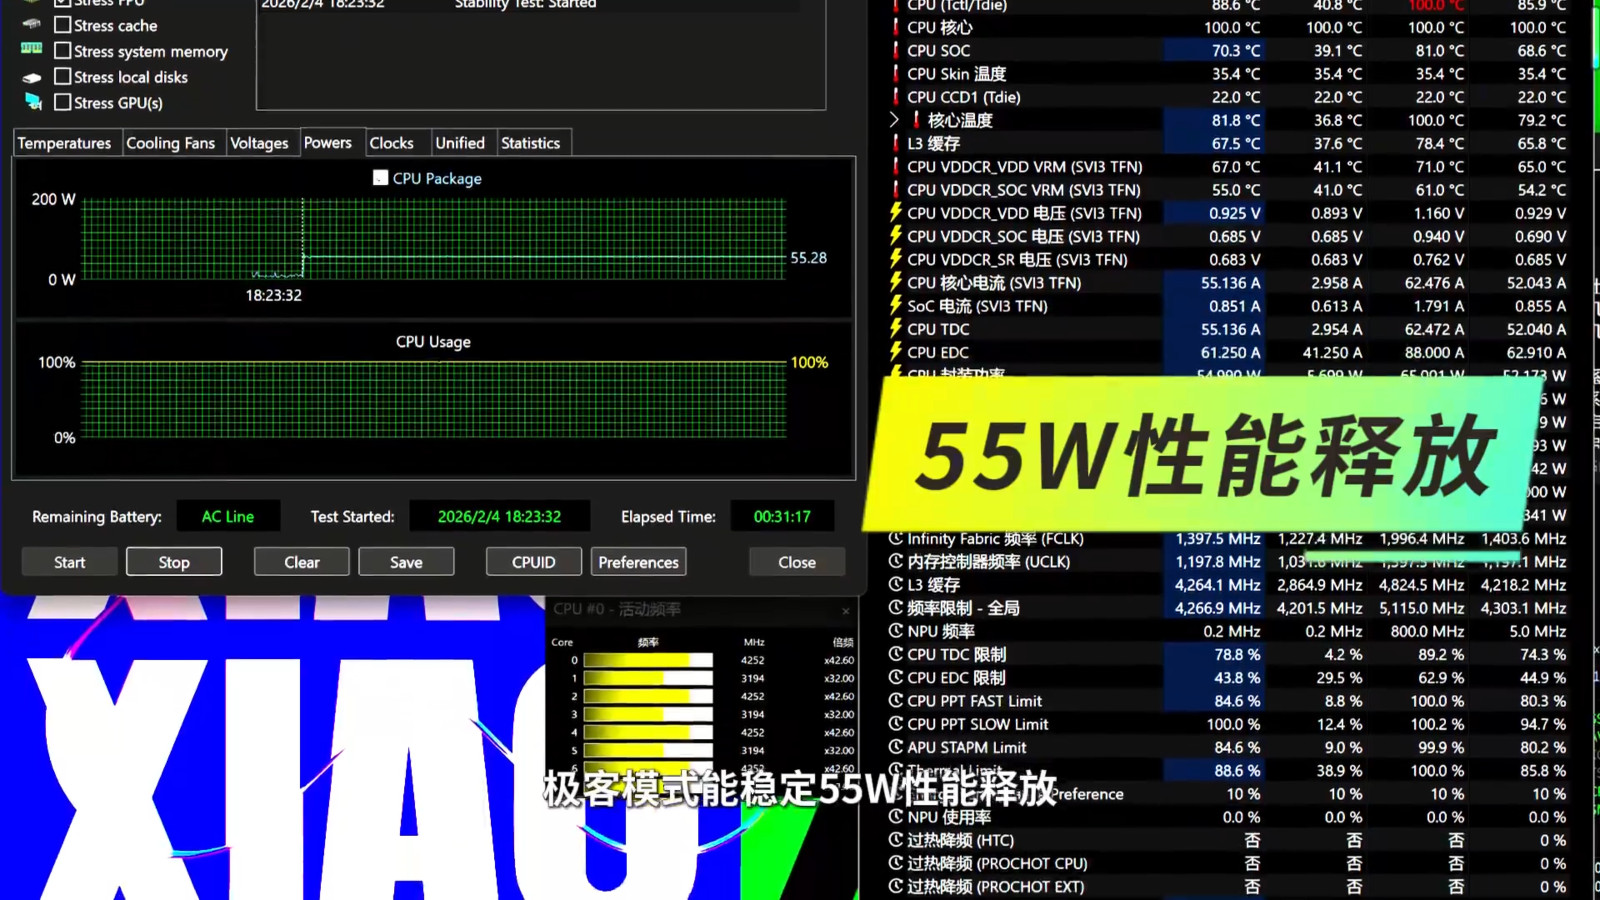Click the Save button
This screenshot has height=900, width=1600.
click(406, 562)
